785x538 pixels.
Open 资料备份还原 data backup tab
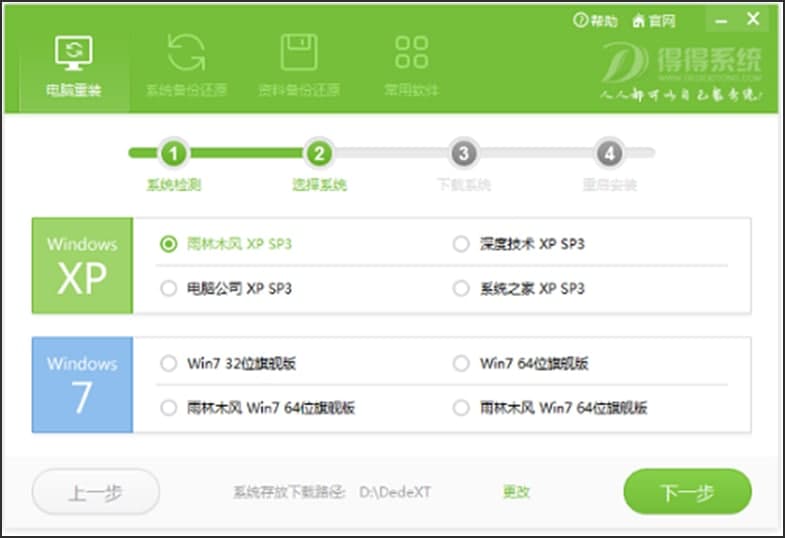(x=299, y=67)
